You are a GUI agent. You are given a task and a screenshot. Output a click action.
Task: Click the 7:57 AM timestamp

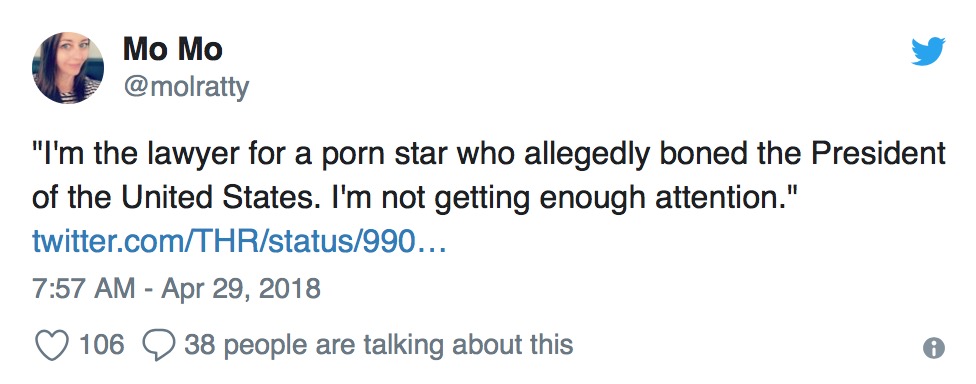(x=83, y=289)
